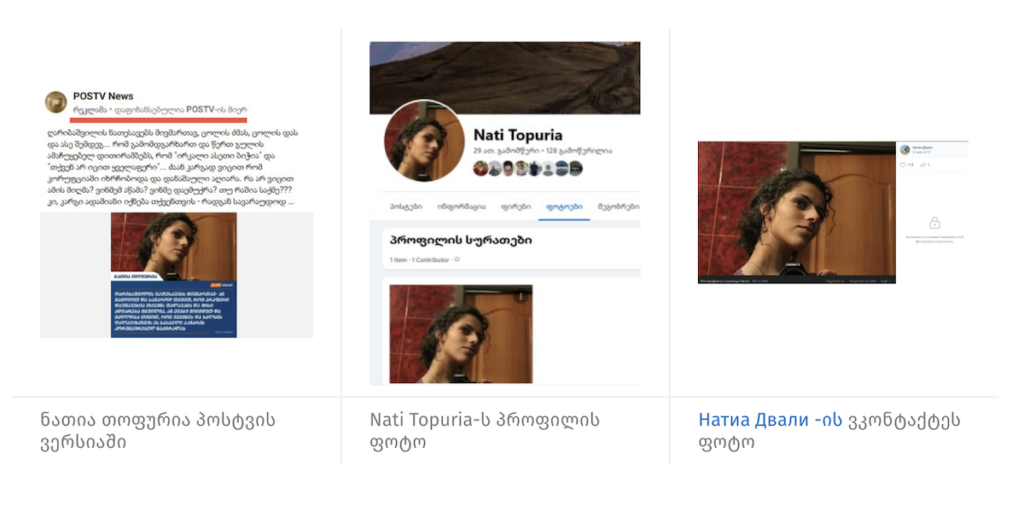This screenshot has height=505, width=1024.
Task: Open the მეგობრები tab
Action: pyautogui.click(x=618, y=207)
